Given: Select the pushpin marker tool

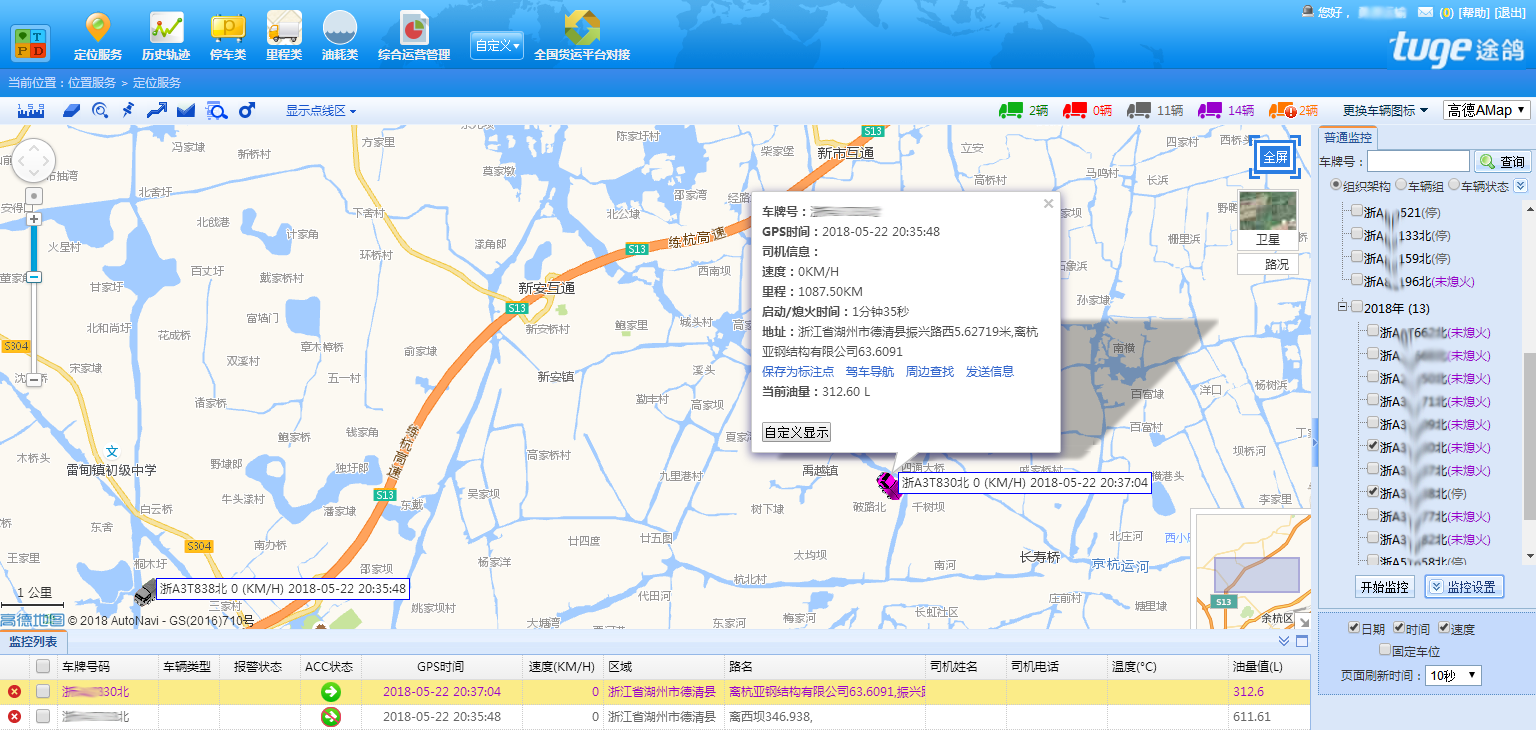Looking at the screenshot, I should (x=128, y=110).
